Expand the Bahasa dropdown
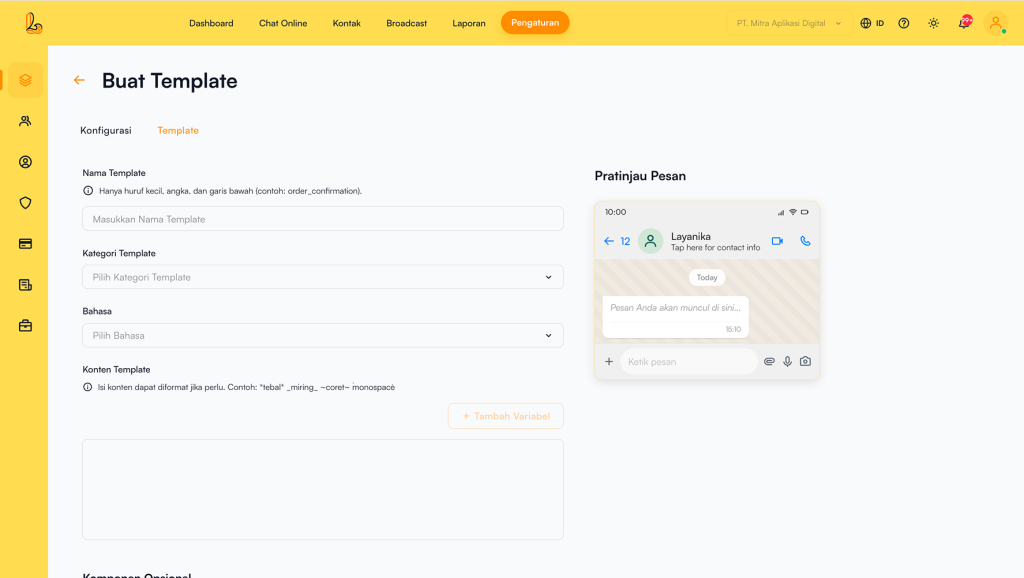Image resolution: width=1024 pixels, height=578 pixels. [x=322, y=336]
